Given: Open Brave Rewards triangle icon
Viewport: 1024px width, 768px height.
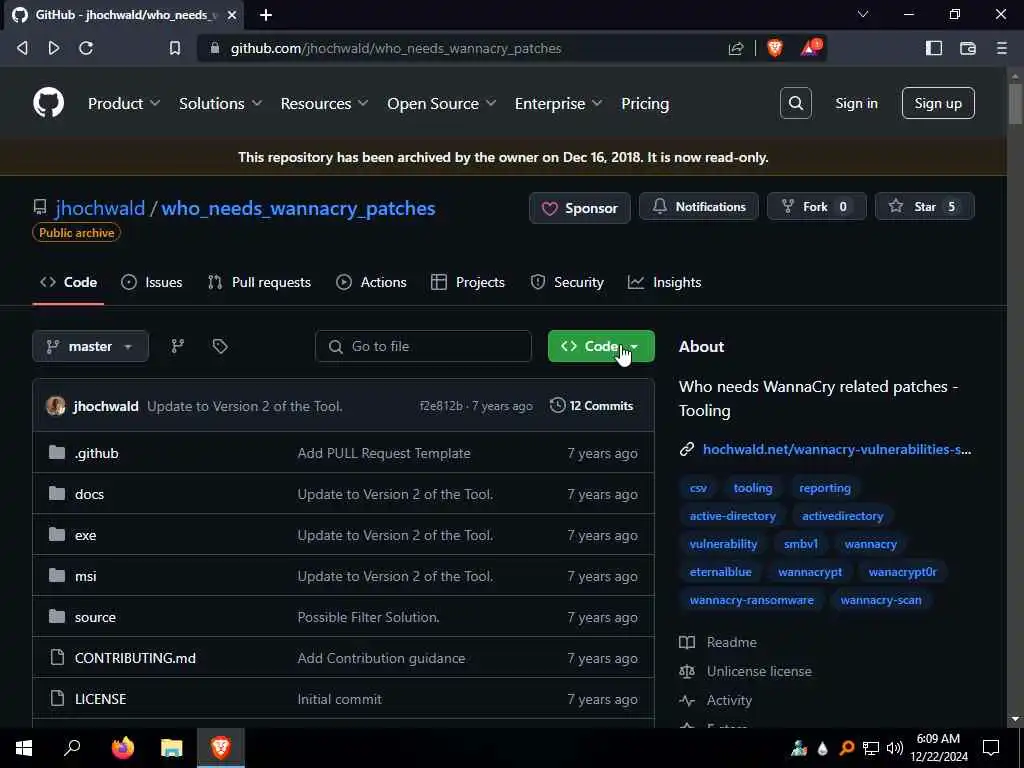Looking at the screenshot, I should point(810,48).
